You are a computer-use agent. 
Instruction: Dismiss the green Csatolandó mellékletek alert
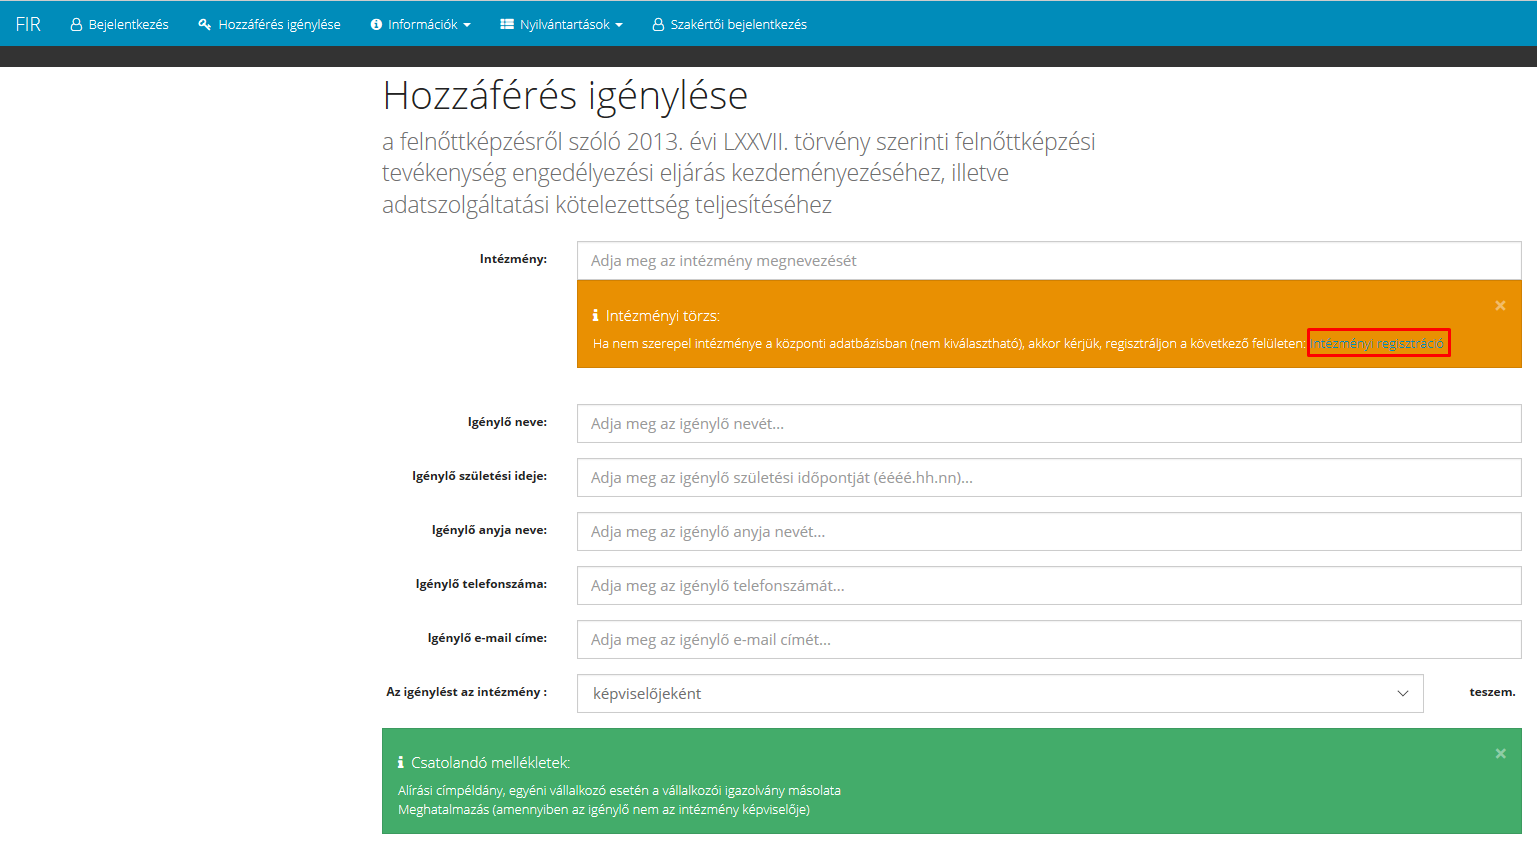click(1500, 754)
